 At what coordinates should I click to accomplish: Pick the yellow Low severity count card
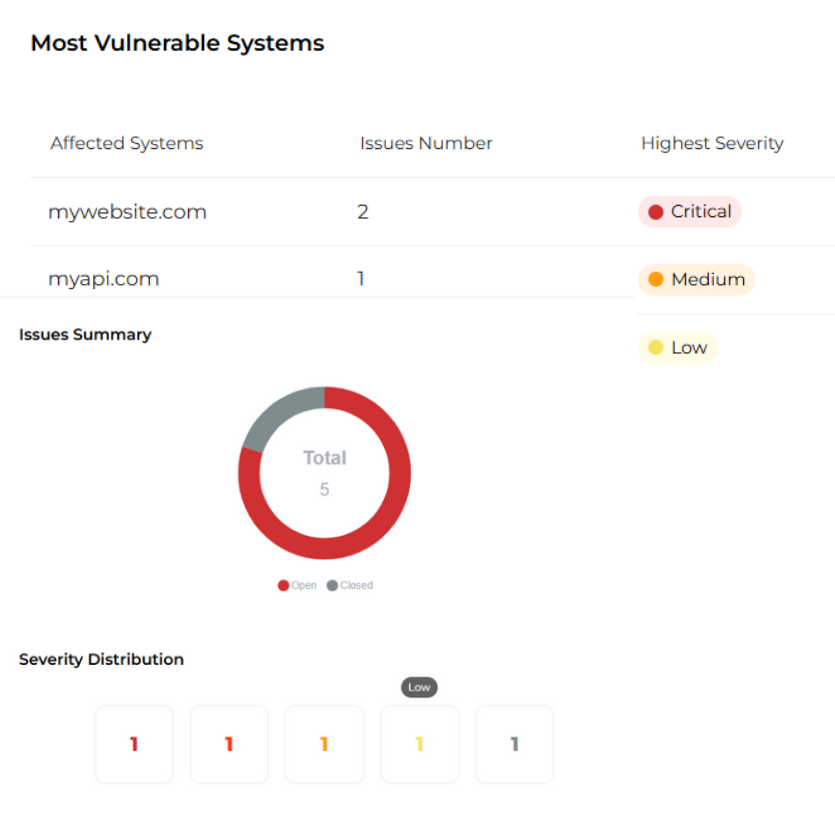point(419,744)
